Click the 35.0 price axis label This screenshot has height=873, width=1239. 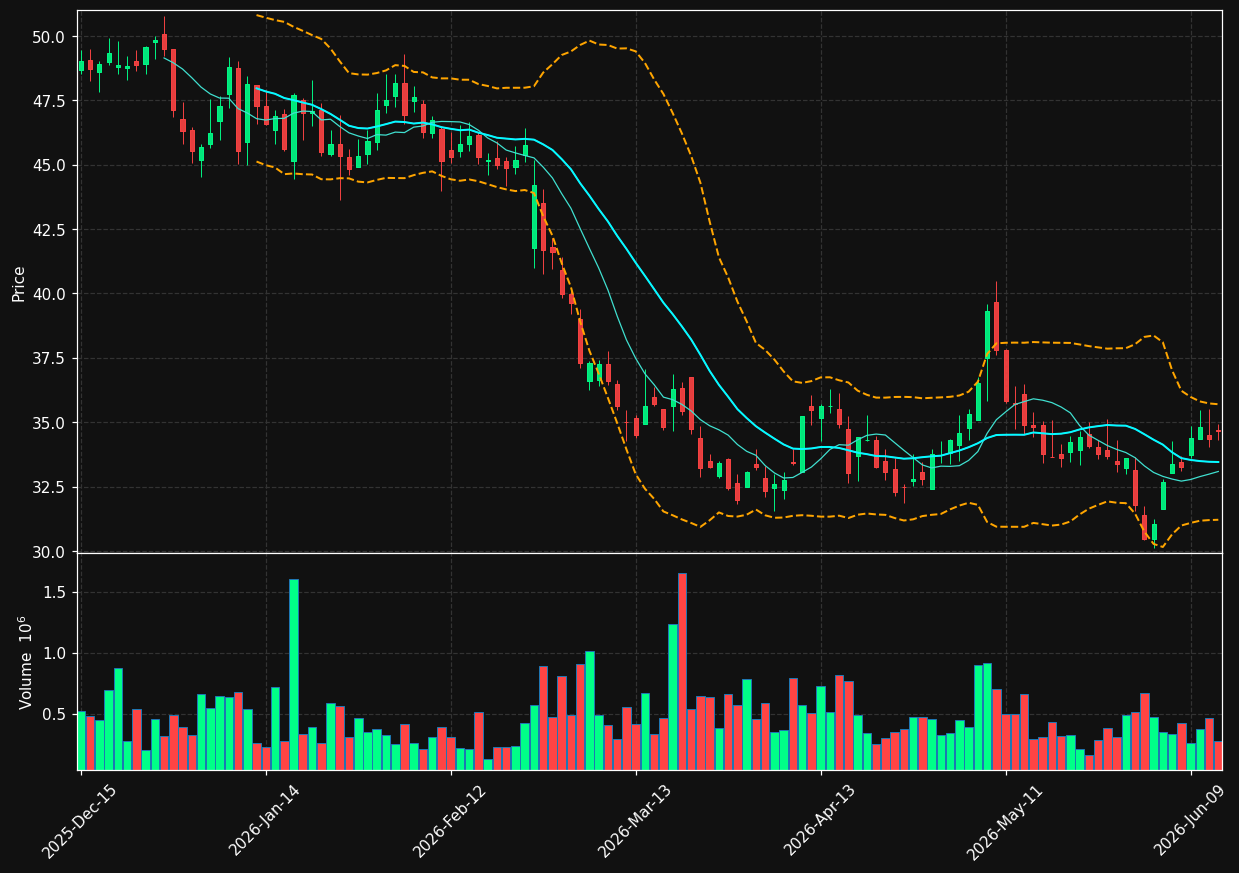coord(48,423)
